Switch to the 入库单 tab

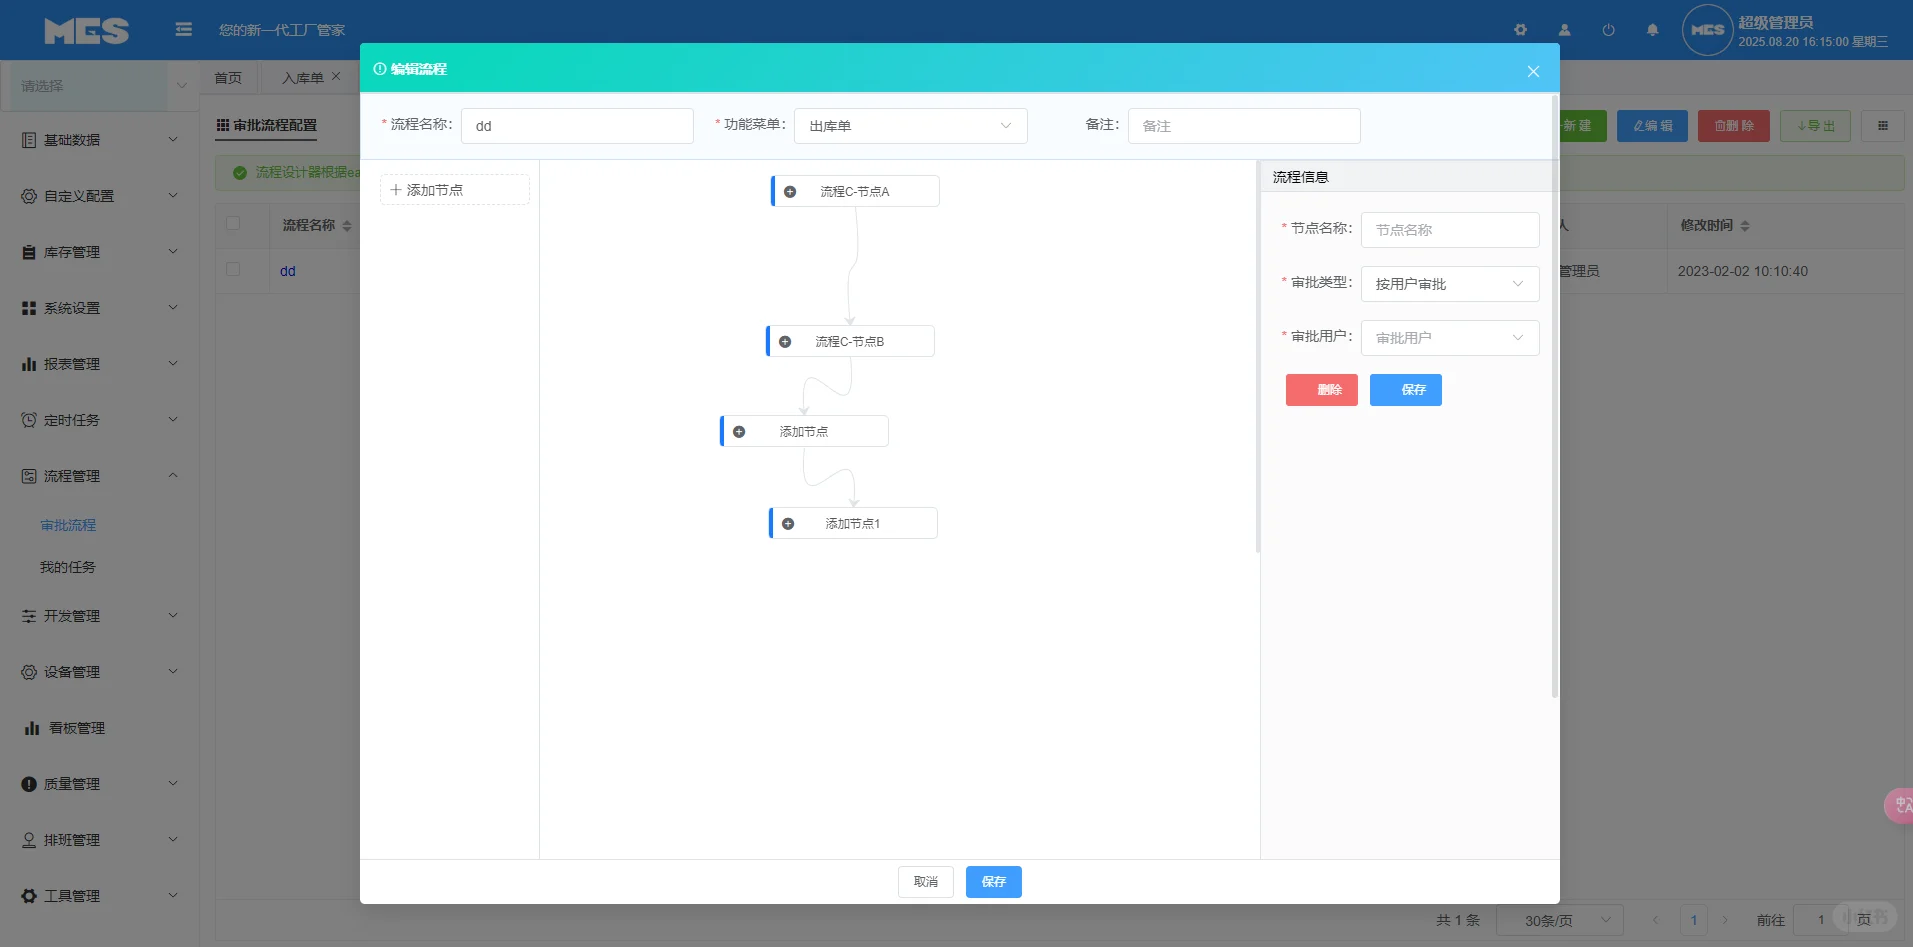click(x=302, y=78)
